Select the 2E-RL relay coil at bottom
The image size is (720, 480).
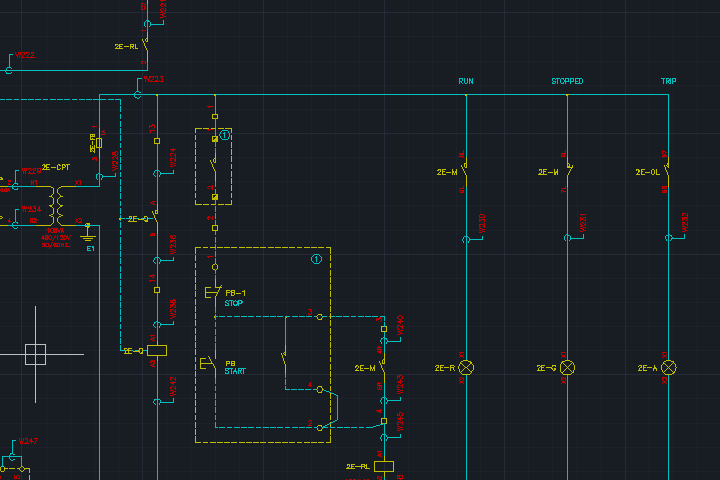(x=384, y=466)
